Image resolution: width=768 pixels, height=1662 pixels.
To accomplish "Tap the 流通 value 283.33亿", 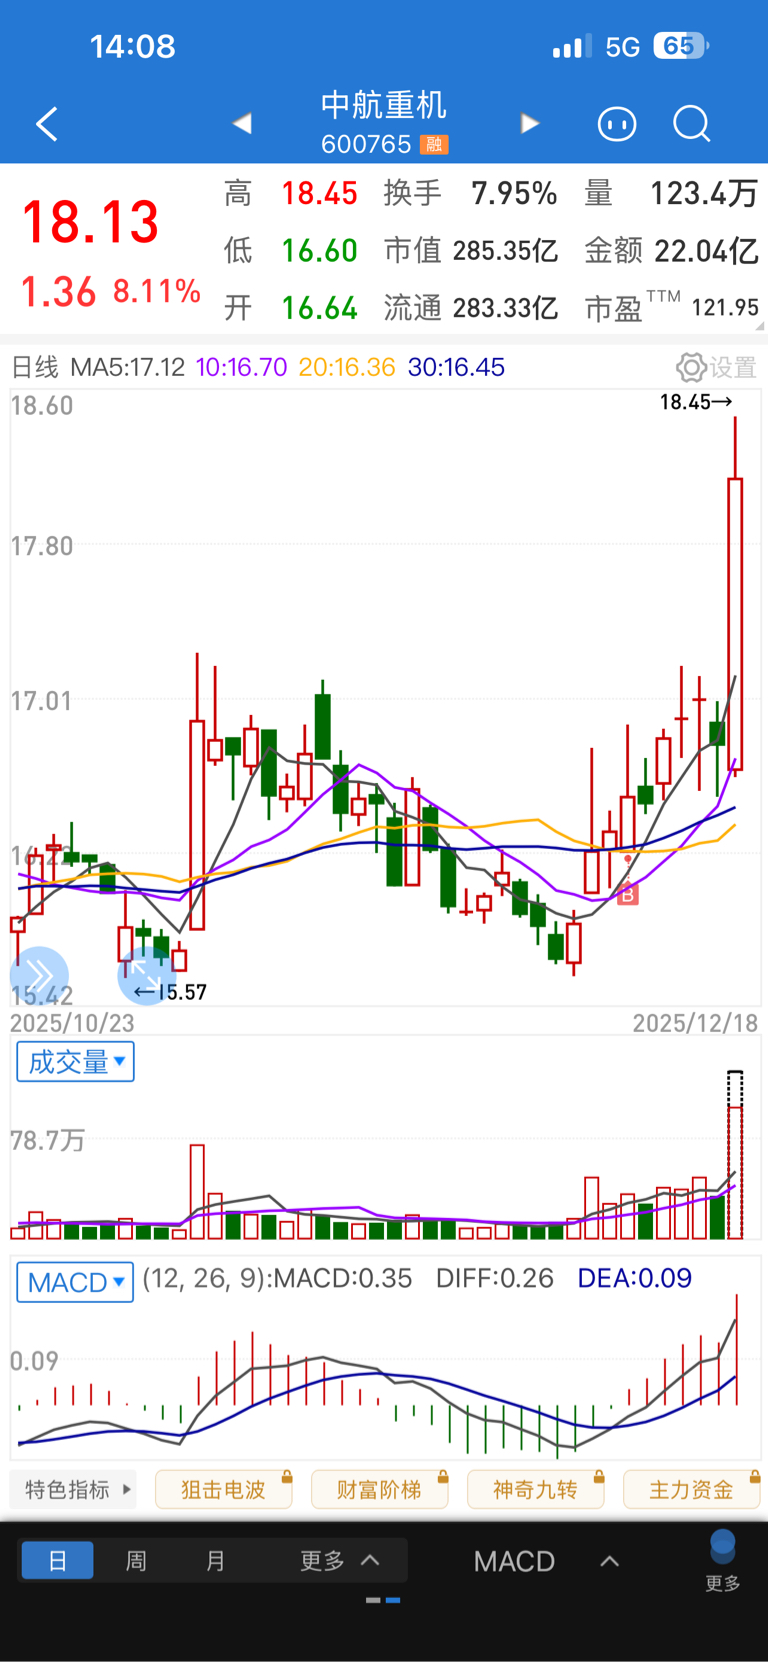I will [505, 308].
